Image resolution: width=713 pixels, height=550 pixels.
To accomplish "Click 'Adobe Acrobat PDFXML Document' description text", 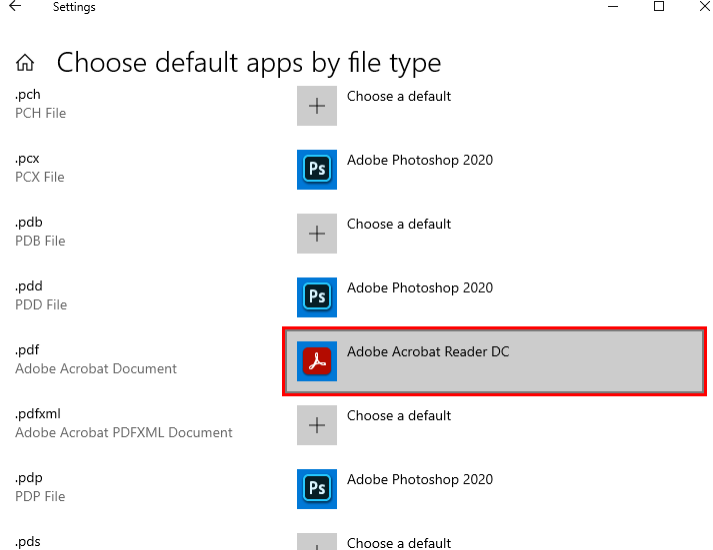I will [x=124, y=432].
